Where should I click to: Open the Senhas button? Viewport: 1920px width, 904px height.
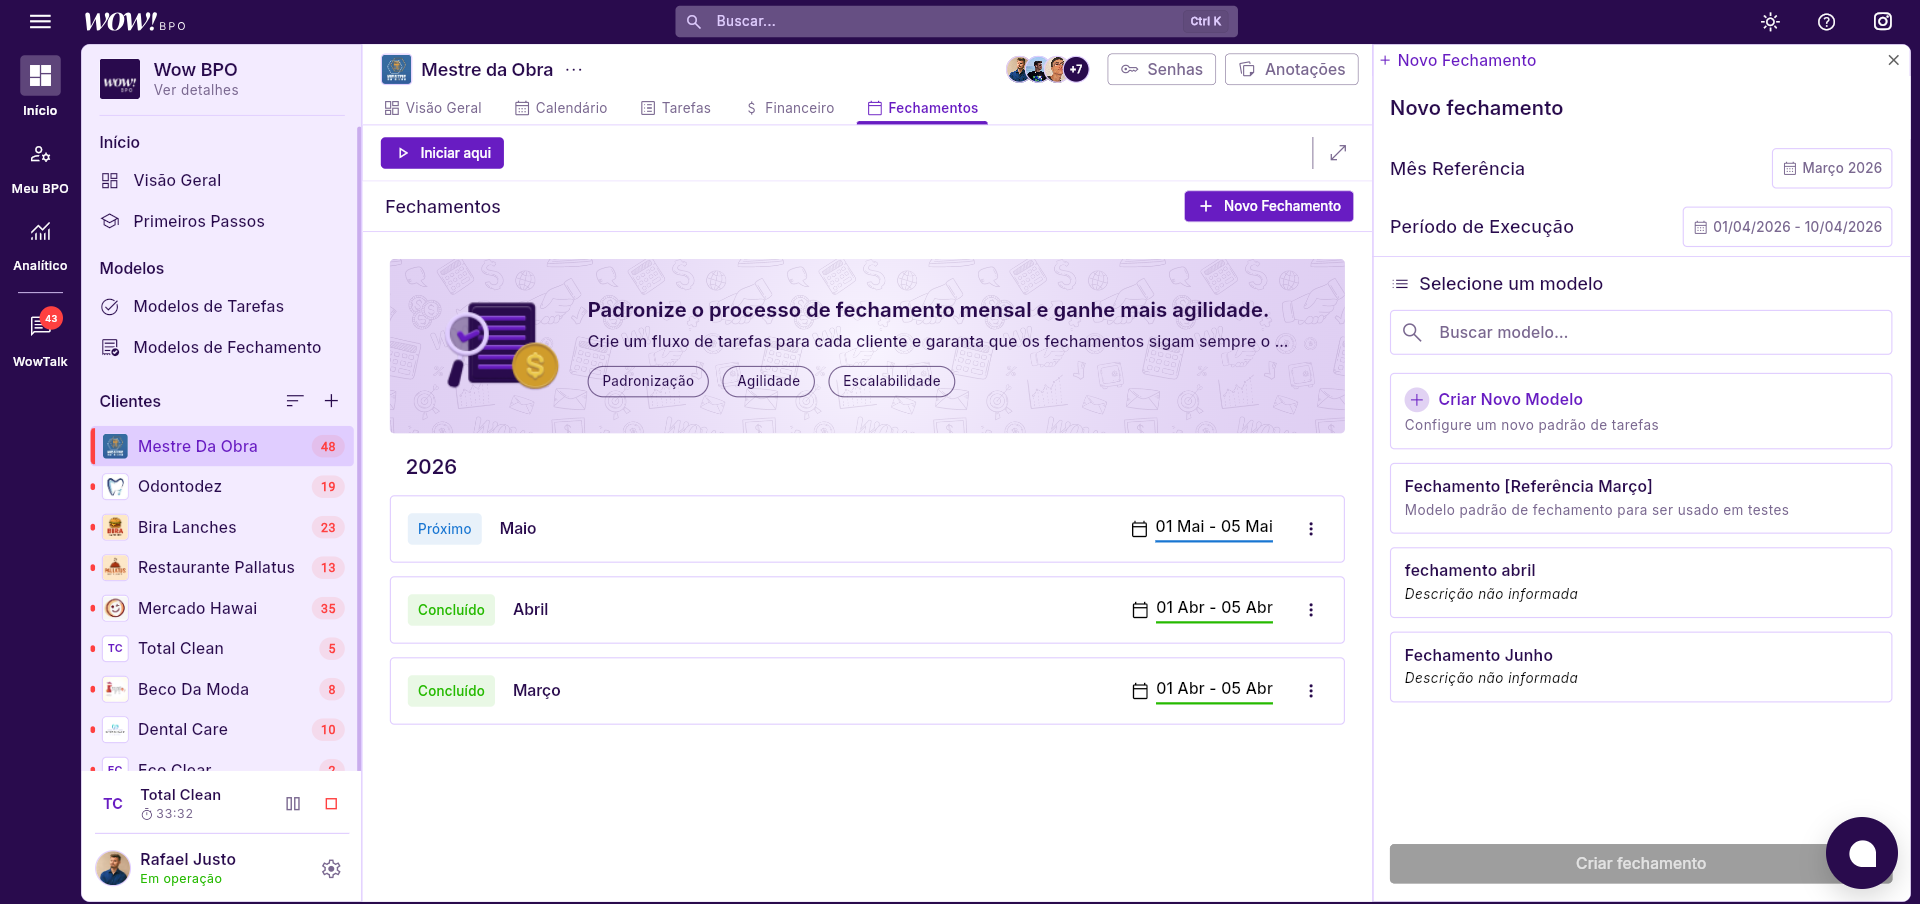[1161, 69]
